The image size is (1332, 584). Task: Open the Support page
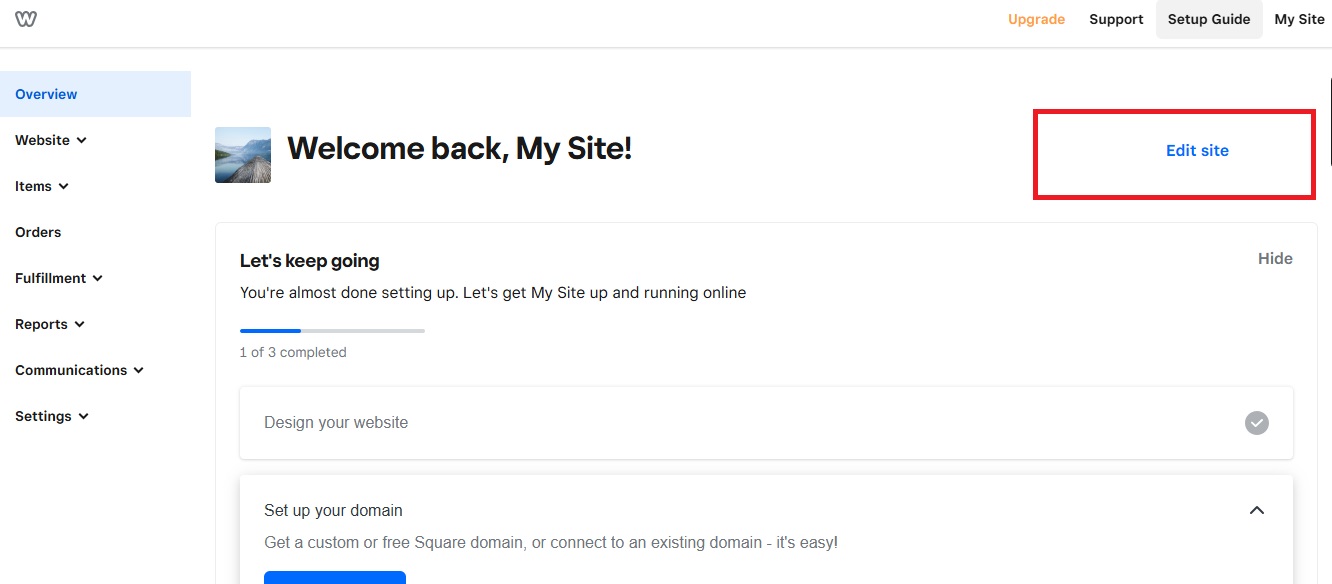pos(1116,20)
